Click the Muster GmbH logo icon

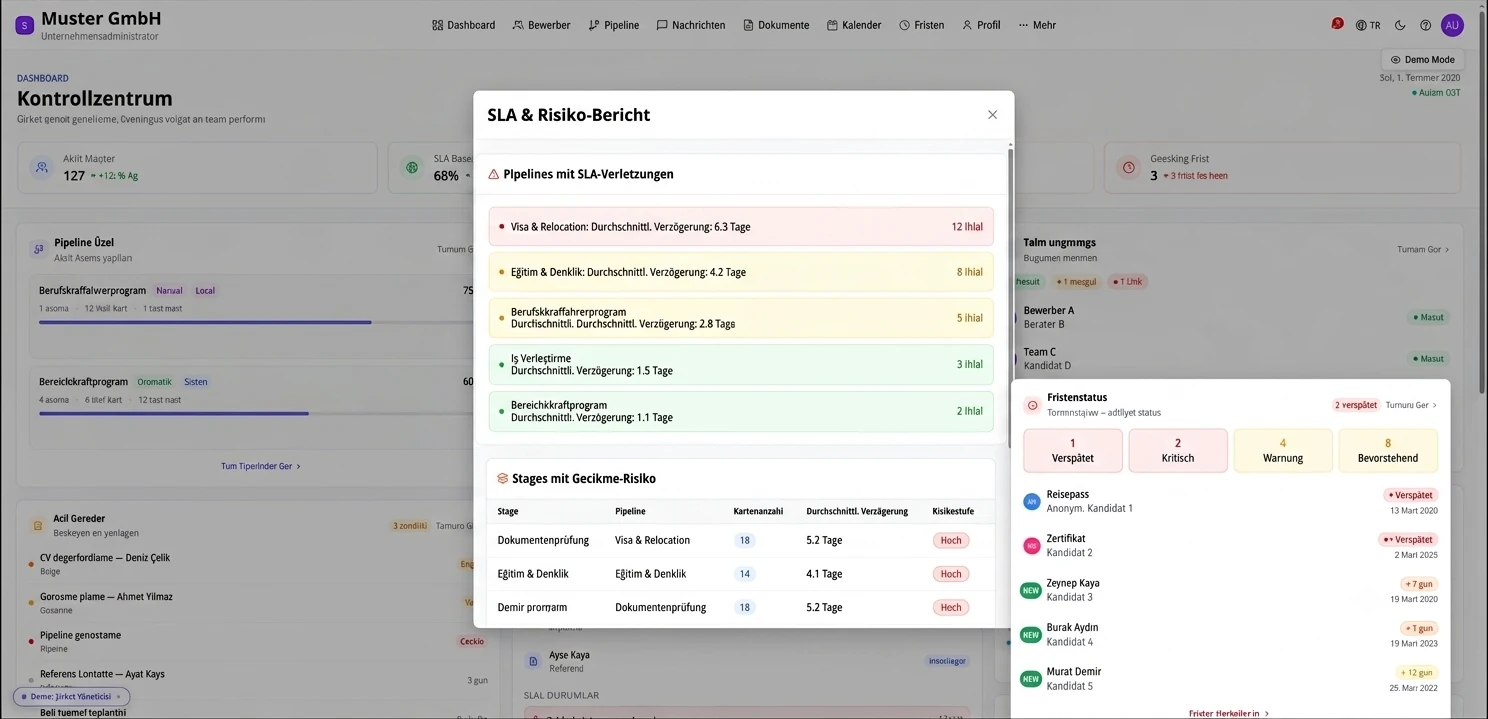(24, 25)
